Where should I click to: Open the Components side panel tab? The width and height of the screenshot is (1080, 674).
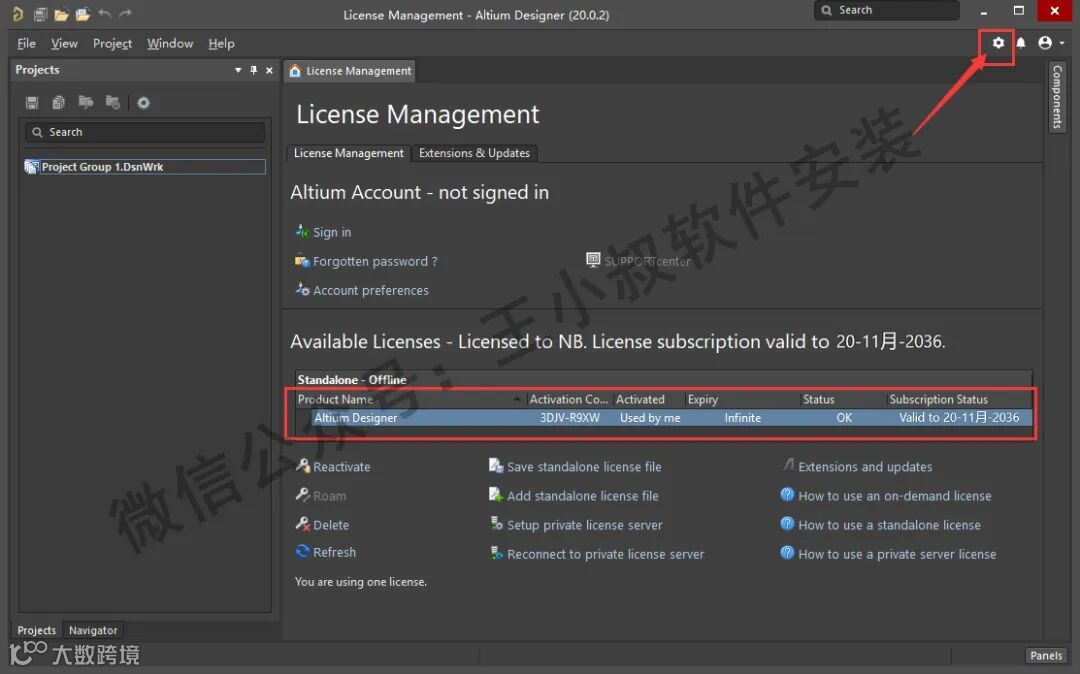coord(1057,96)
